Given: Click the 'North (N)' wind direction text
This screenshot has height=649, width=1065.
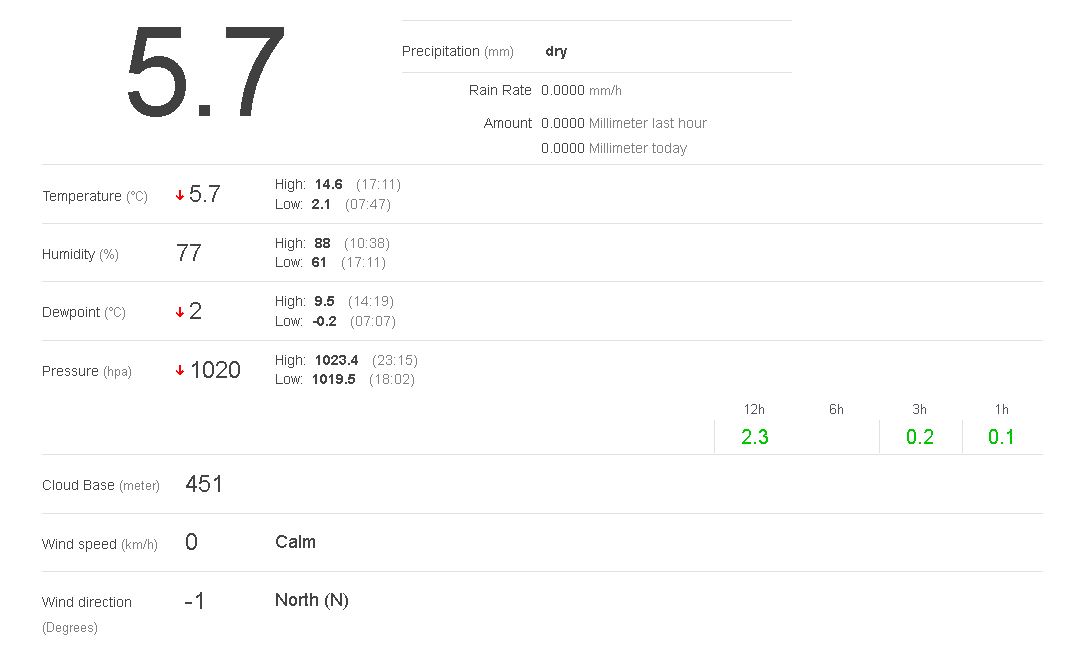Looking at the screenshot, I should click(312, 600).
